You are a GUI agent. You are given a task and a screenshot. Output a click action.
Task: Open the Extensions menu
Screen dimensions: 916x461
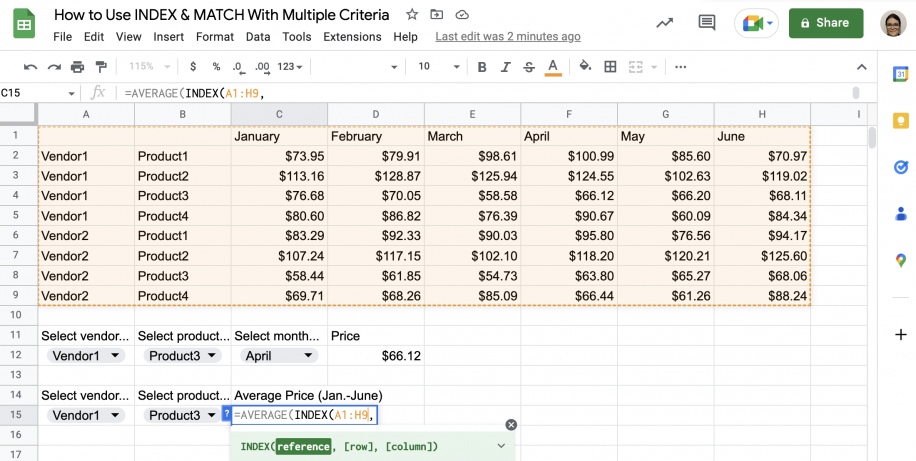pyautogui.click(x=352, y=37)
